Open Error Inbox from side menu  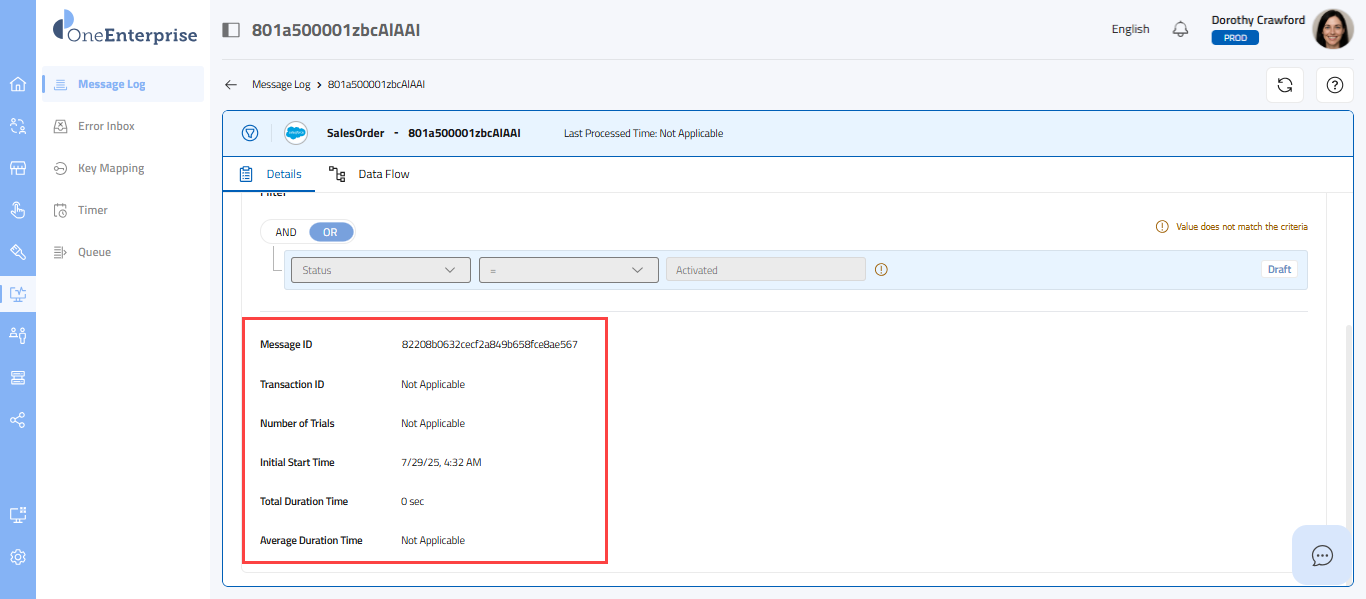[106, 126]
